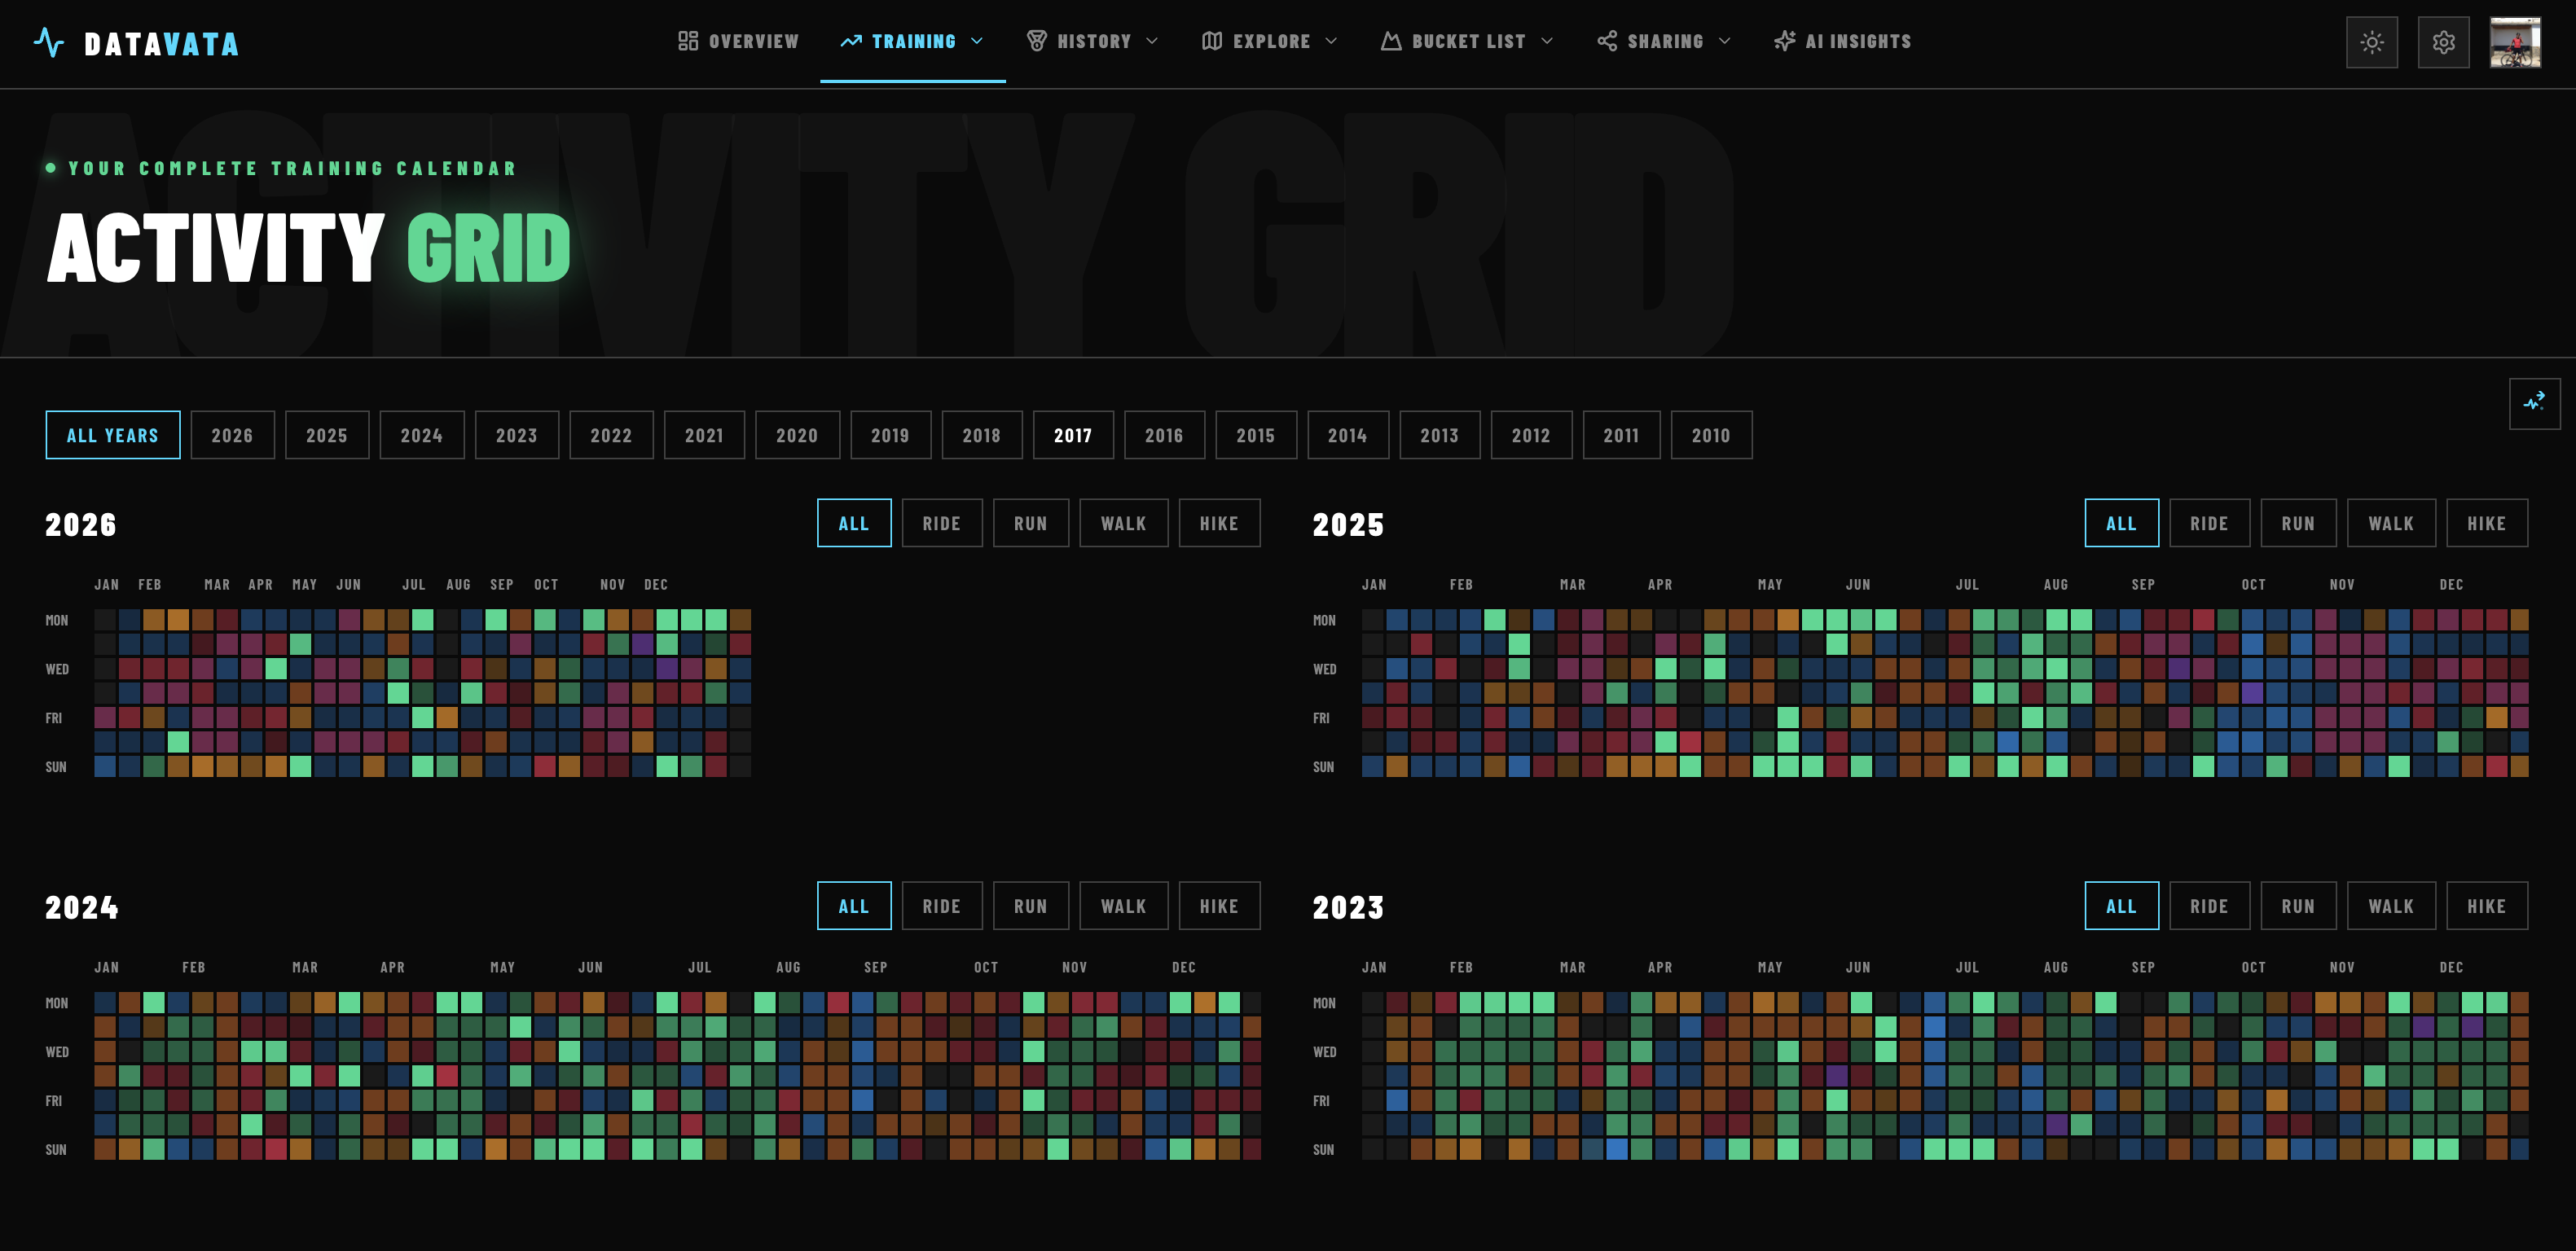This screenshot has width=2576, height=1251.
Task: Expand the Sharing dropdown chevron
Action: (x=1725, y=41)
